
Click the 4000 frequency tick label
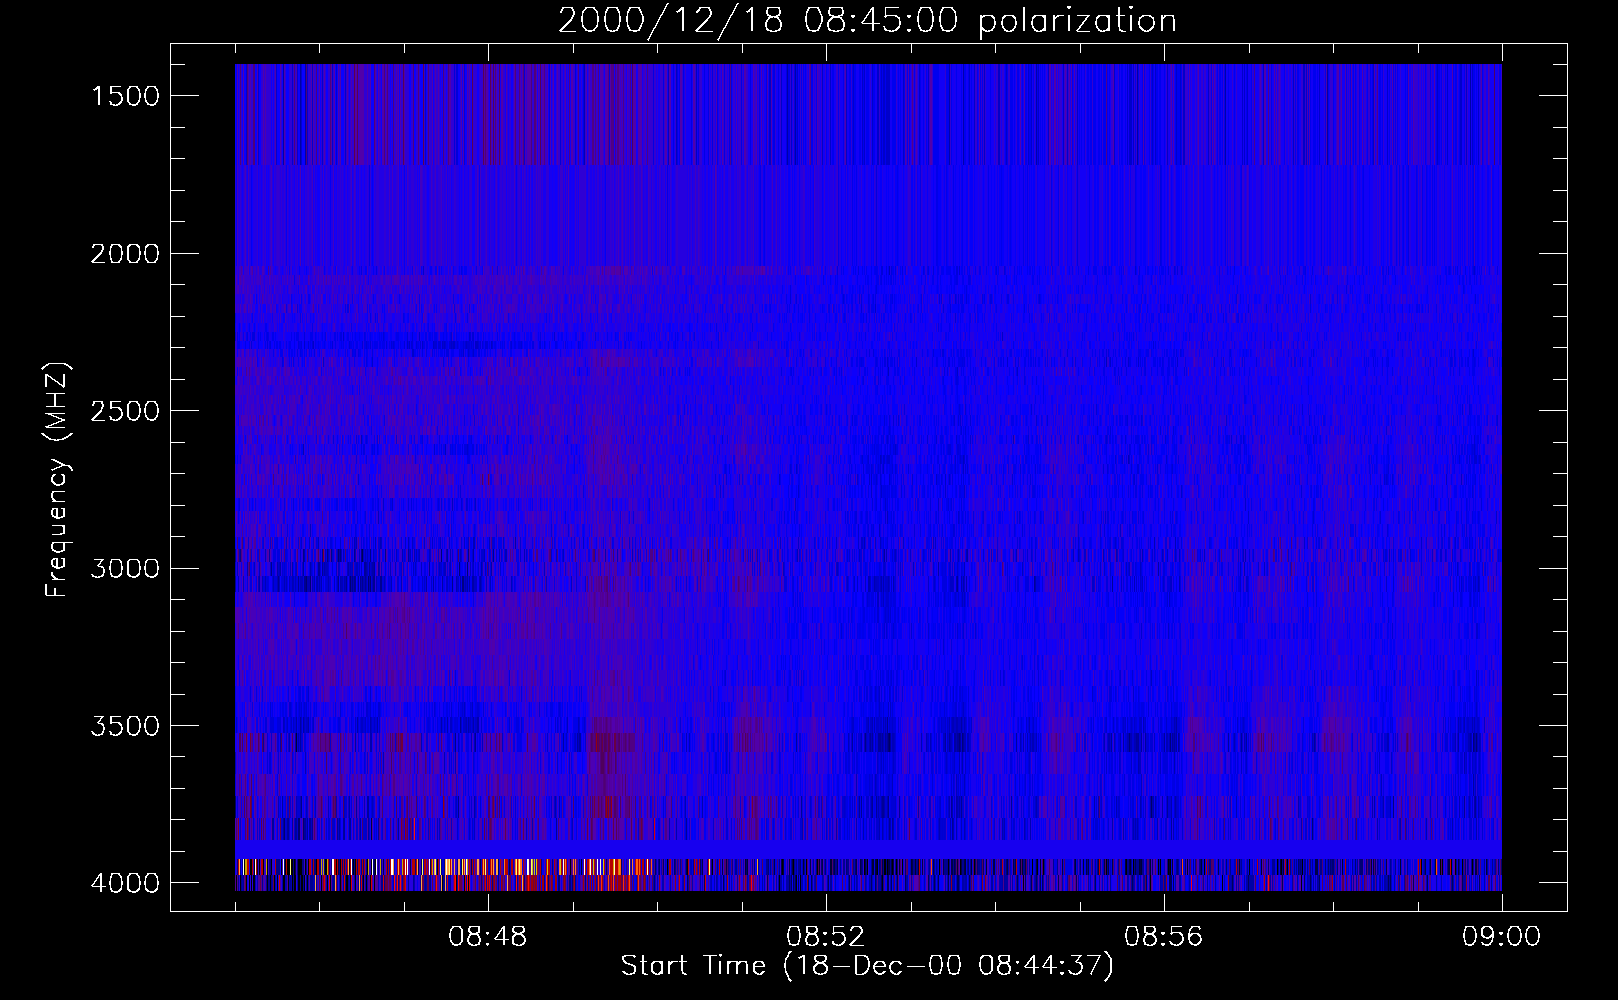click(x=125, y=883)
